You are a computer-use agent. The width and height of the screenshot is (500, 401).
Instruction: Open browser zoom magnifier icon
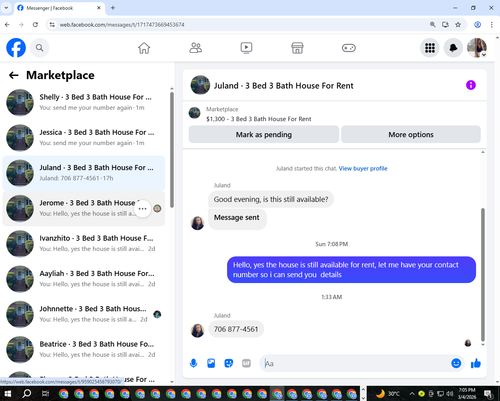coord(433,25)
